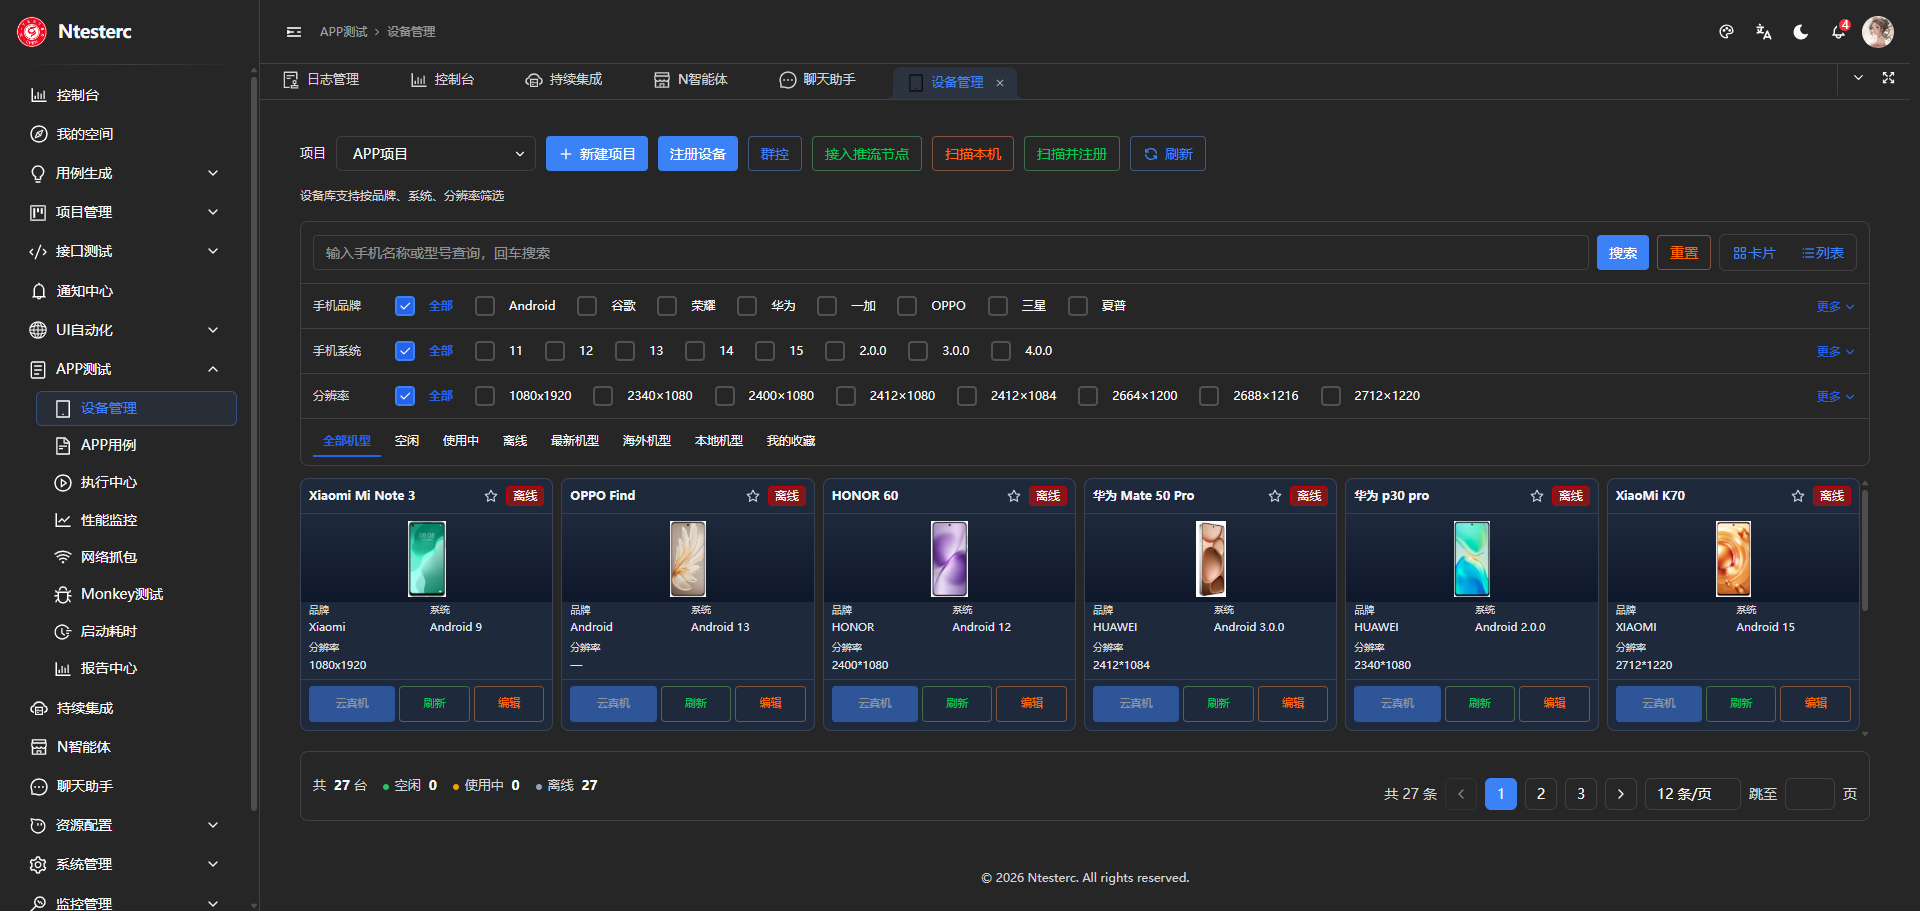Screen dimensions: 1920x911
Task: Go to page 2 in pagination
Action: [x=1541, y=794]
